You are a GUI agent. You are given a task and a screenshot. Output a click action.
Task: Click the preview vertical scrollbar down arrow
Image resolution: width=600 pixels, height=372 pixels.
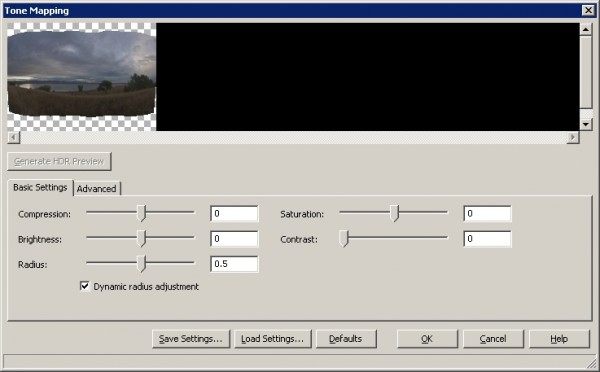click(586, 124)
